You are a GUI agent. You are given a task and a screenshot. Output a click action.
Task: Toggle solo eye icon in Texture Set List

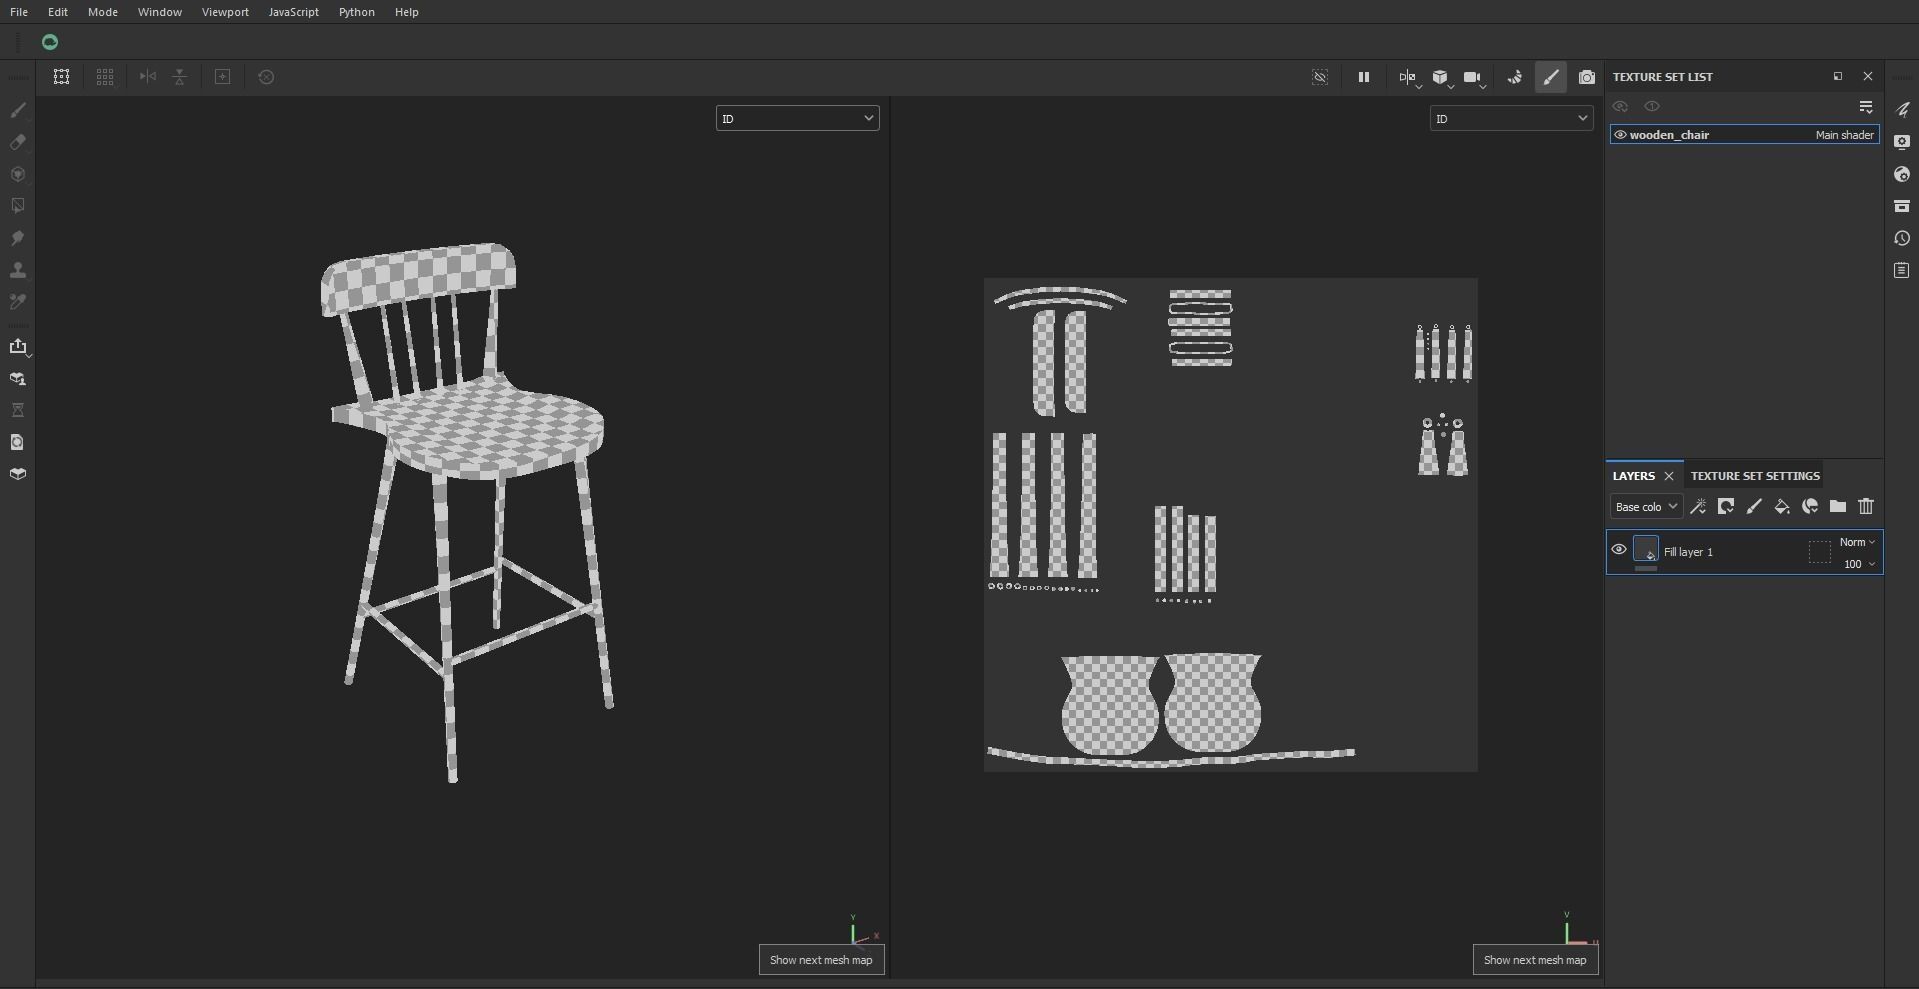point(1652,106)
